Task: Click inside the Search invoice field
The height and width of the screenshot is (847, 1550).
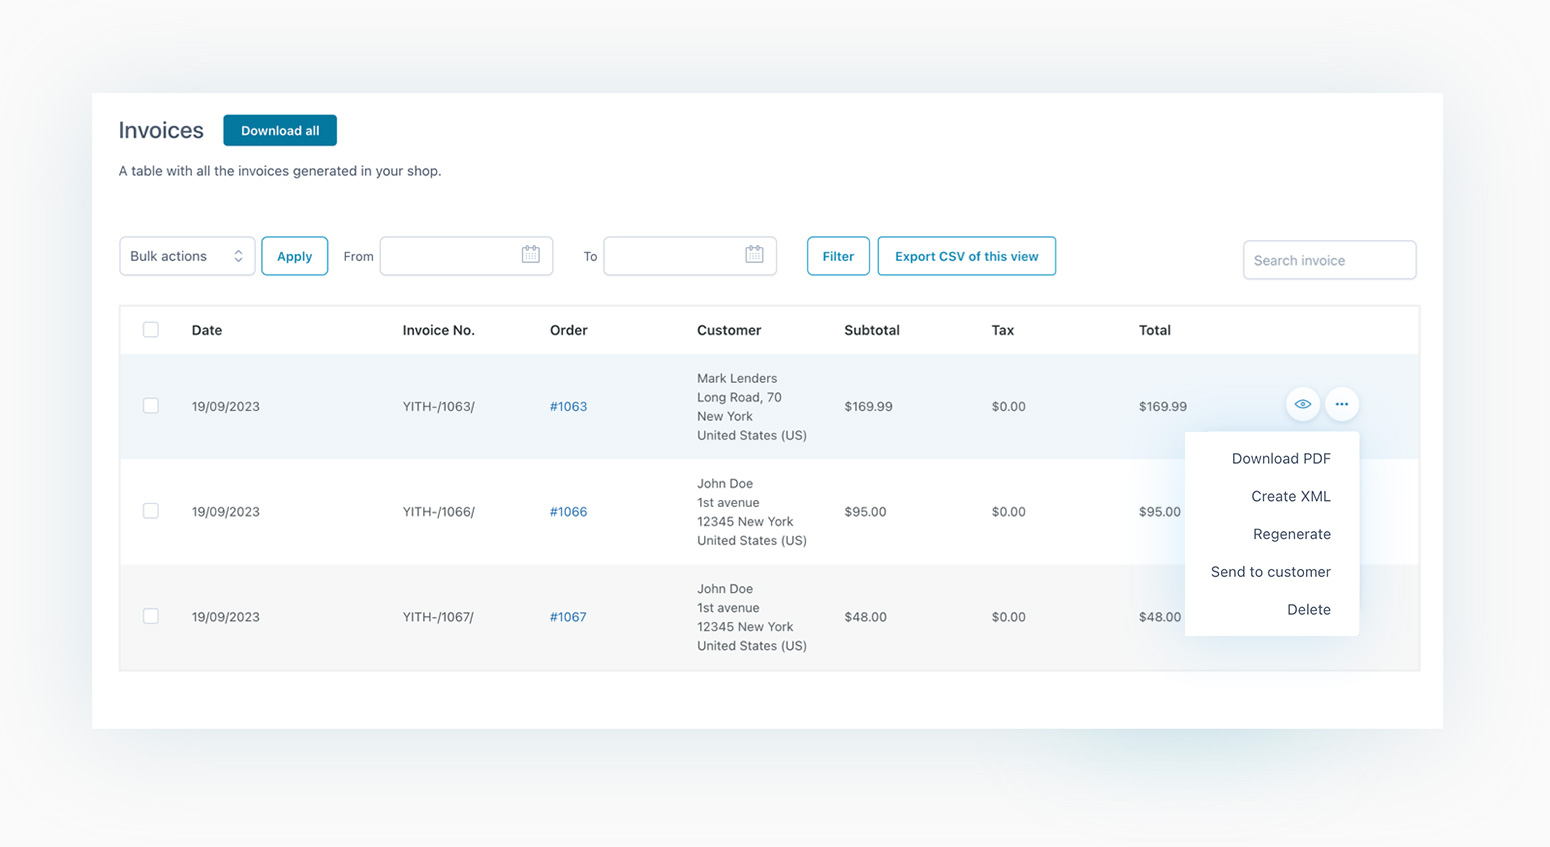Action: [1329, 260]
